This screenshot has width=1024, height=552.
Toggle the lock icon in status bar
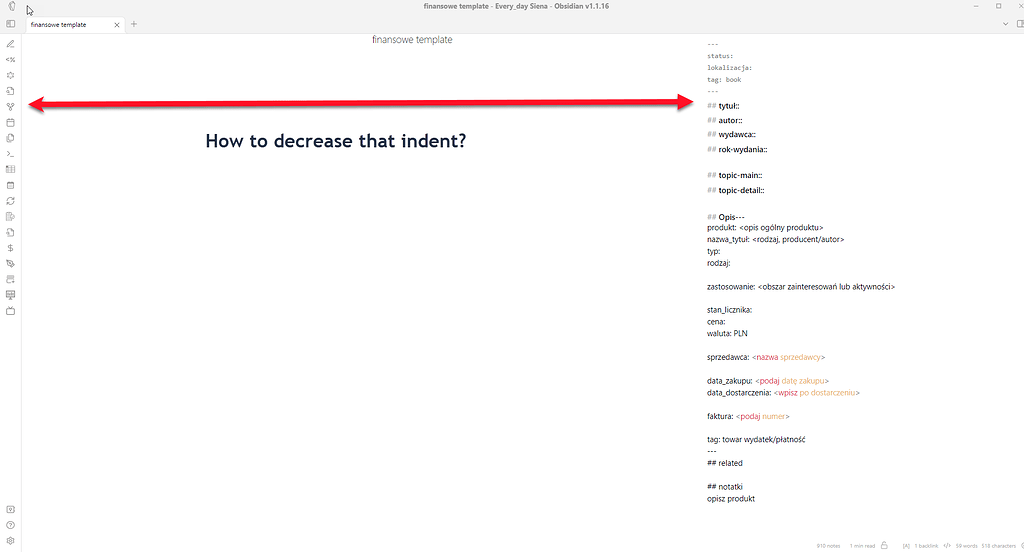coord(885,545)
